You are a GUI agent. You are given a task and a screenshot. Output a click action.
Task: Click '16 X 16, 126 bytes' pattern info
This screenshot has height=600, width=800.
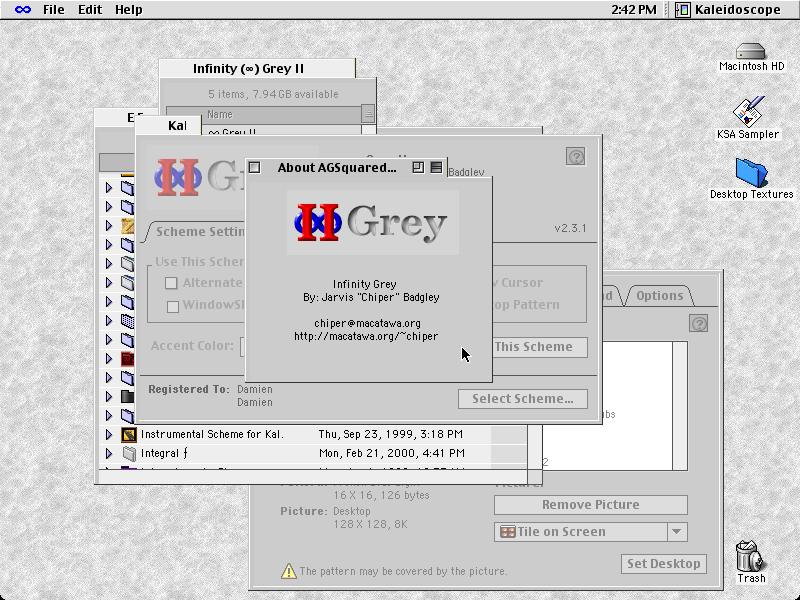point(381,495)
